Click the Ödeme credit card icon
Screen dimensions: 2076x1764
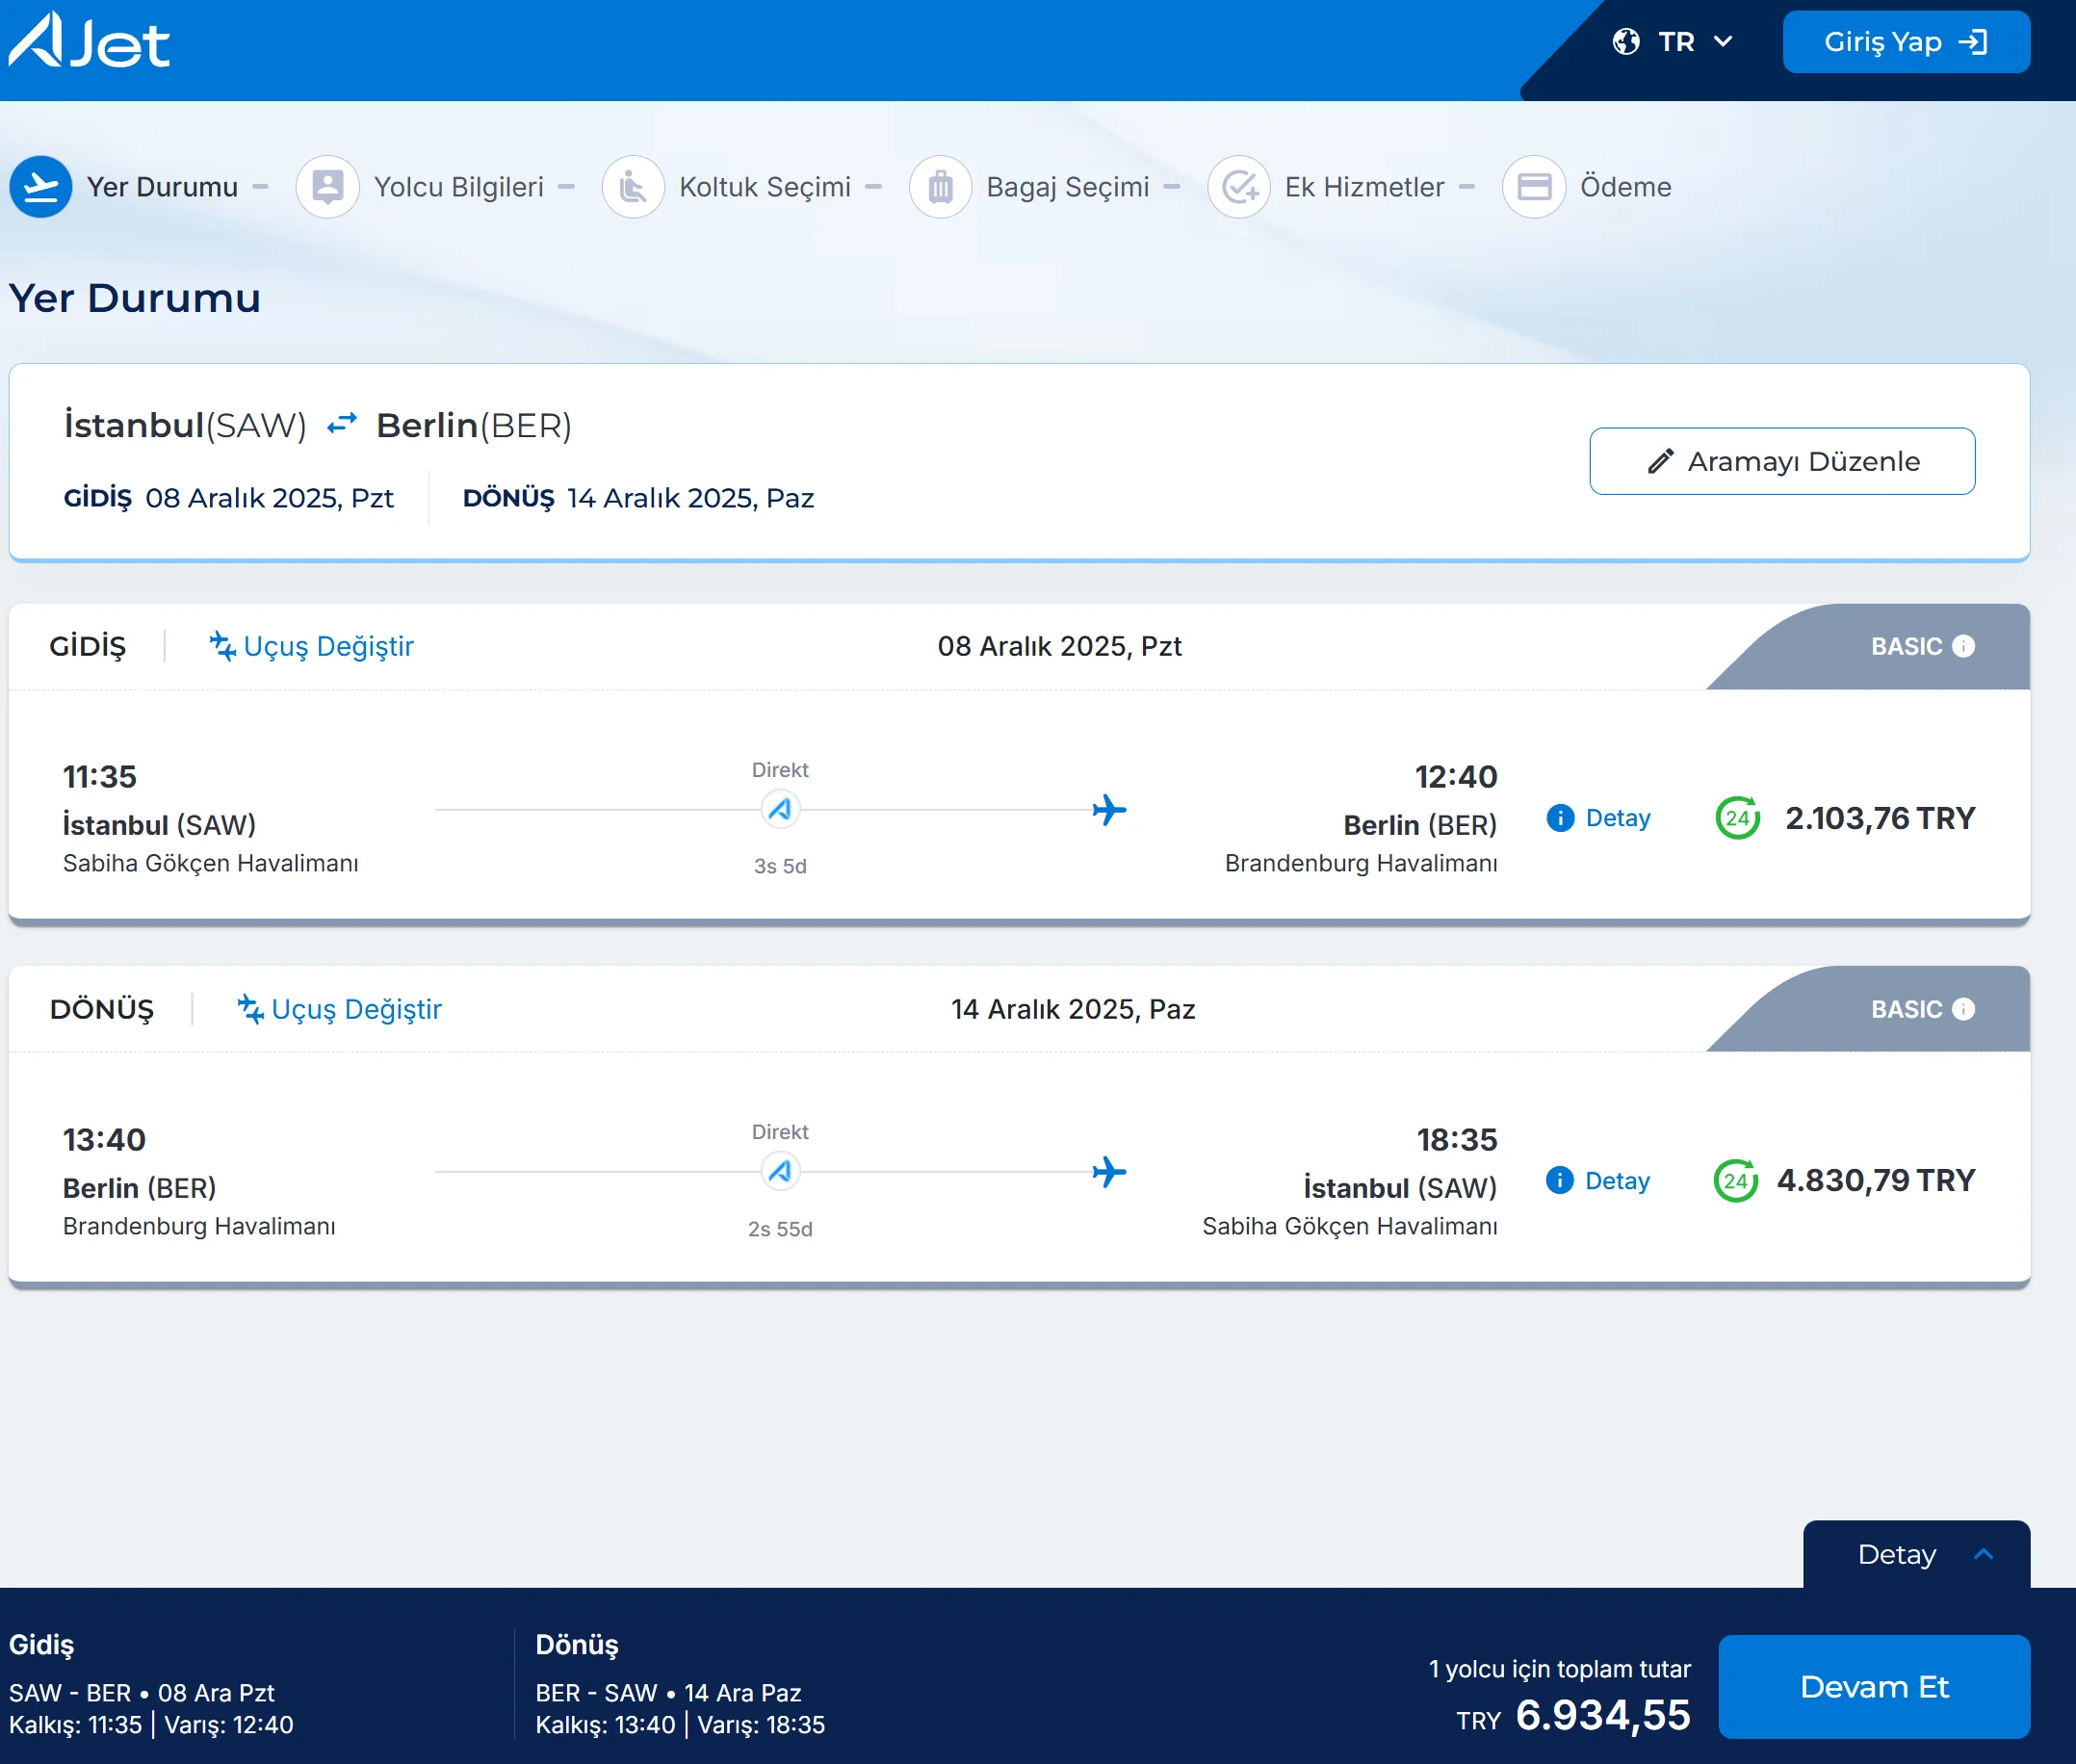1534,187
